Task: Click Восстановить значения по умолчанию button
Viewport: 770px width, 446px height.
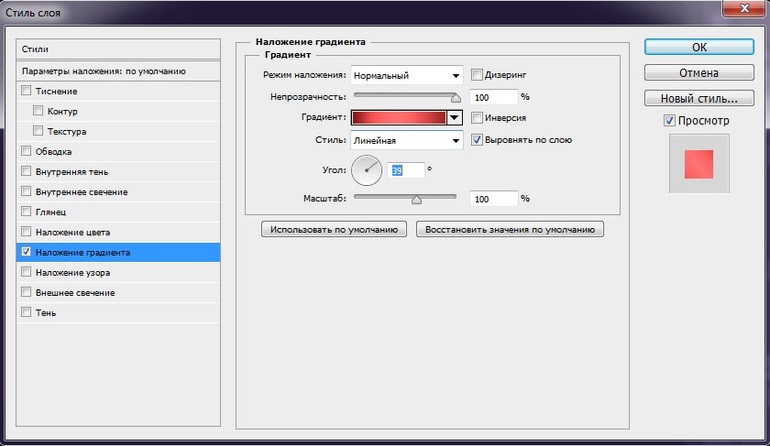Action: [510, 229]
